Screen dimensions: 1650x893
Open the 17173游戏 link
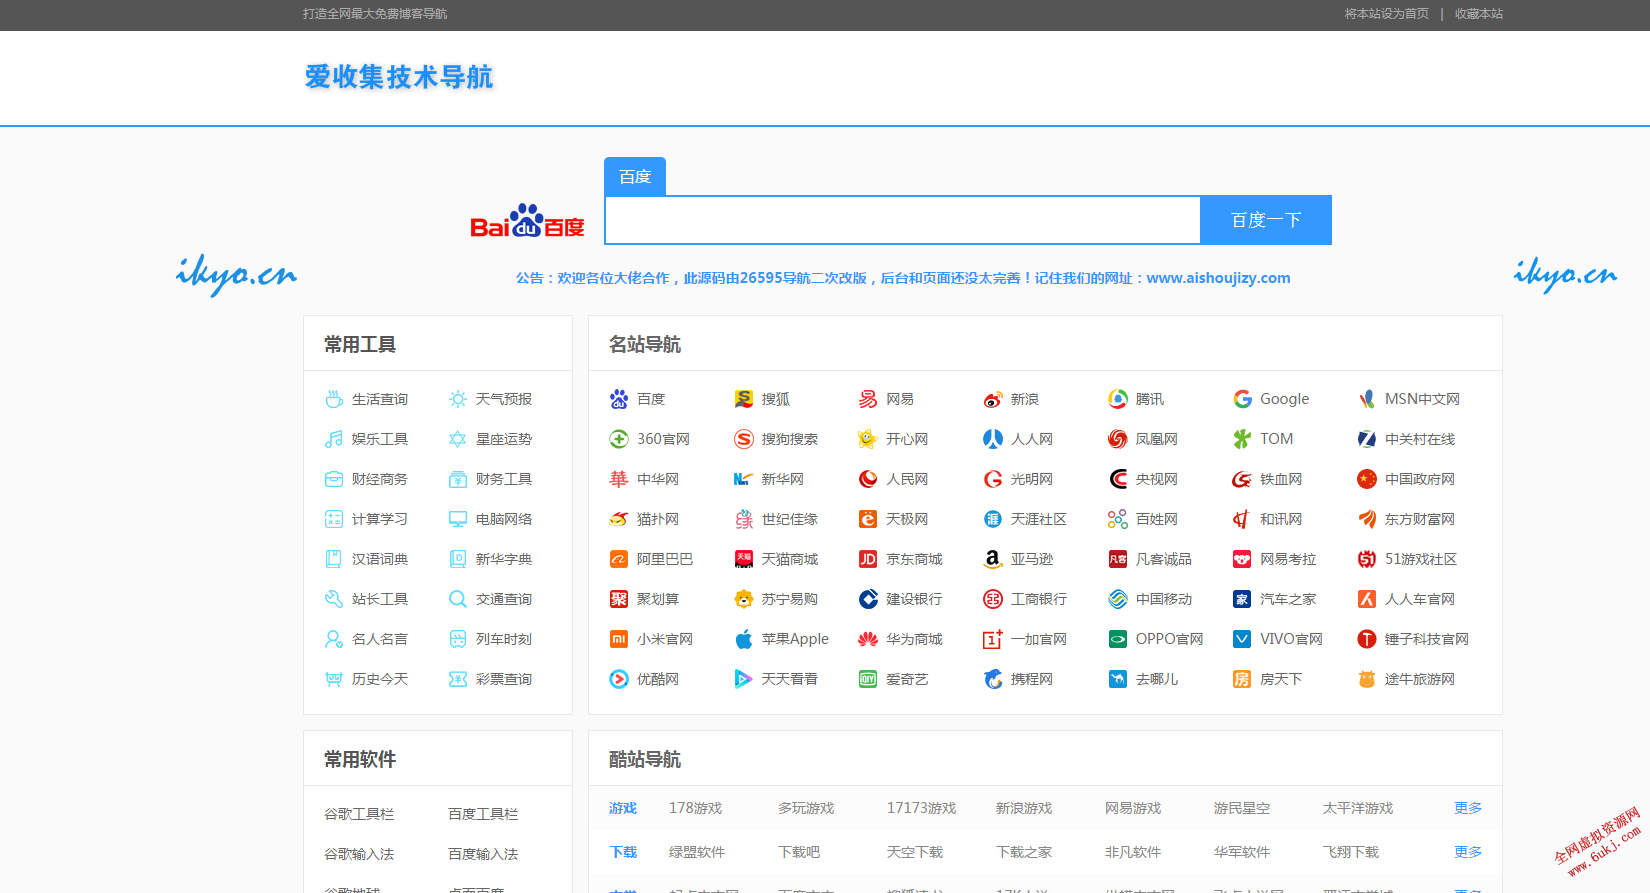click(921, 808)
